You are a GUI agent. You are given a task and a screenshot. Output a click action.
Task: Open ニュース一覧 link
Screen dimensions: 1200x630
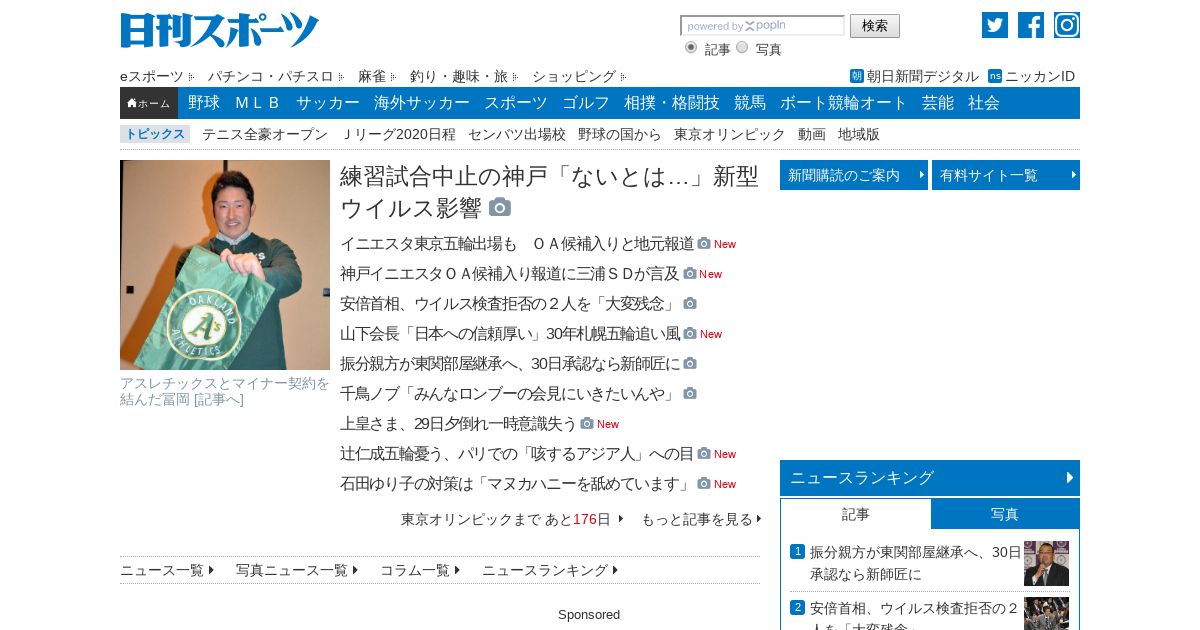tap(167, 570)
